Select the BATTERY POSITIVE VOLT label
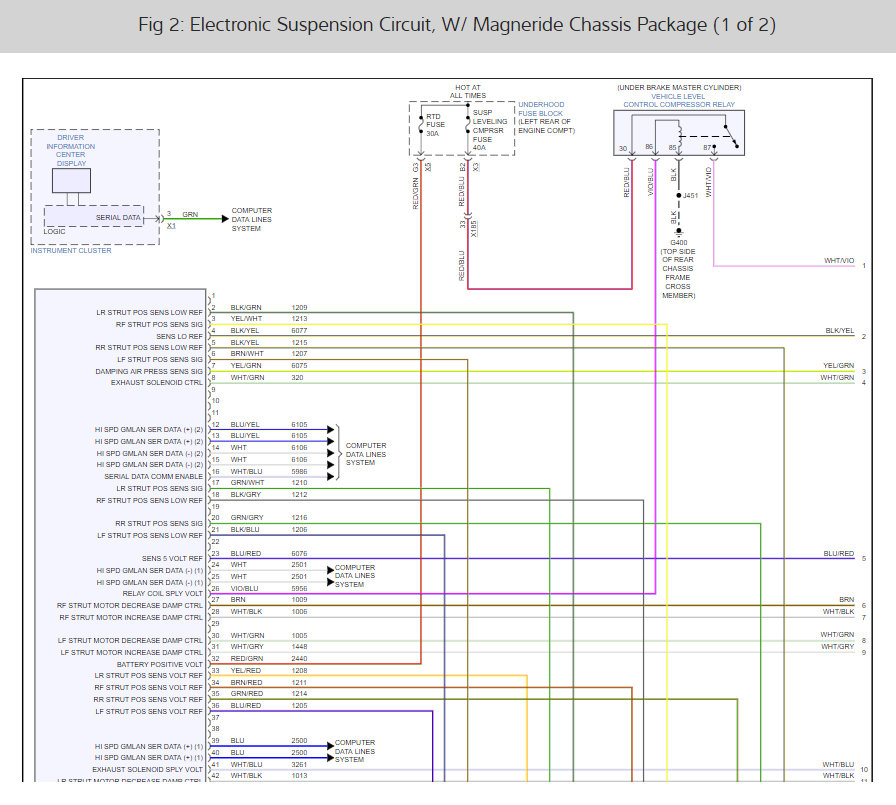Viewport: 896px width, 805px height. pos(159,664)
